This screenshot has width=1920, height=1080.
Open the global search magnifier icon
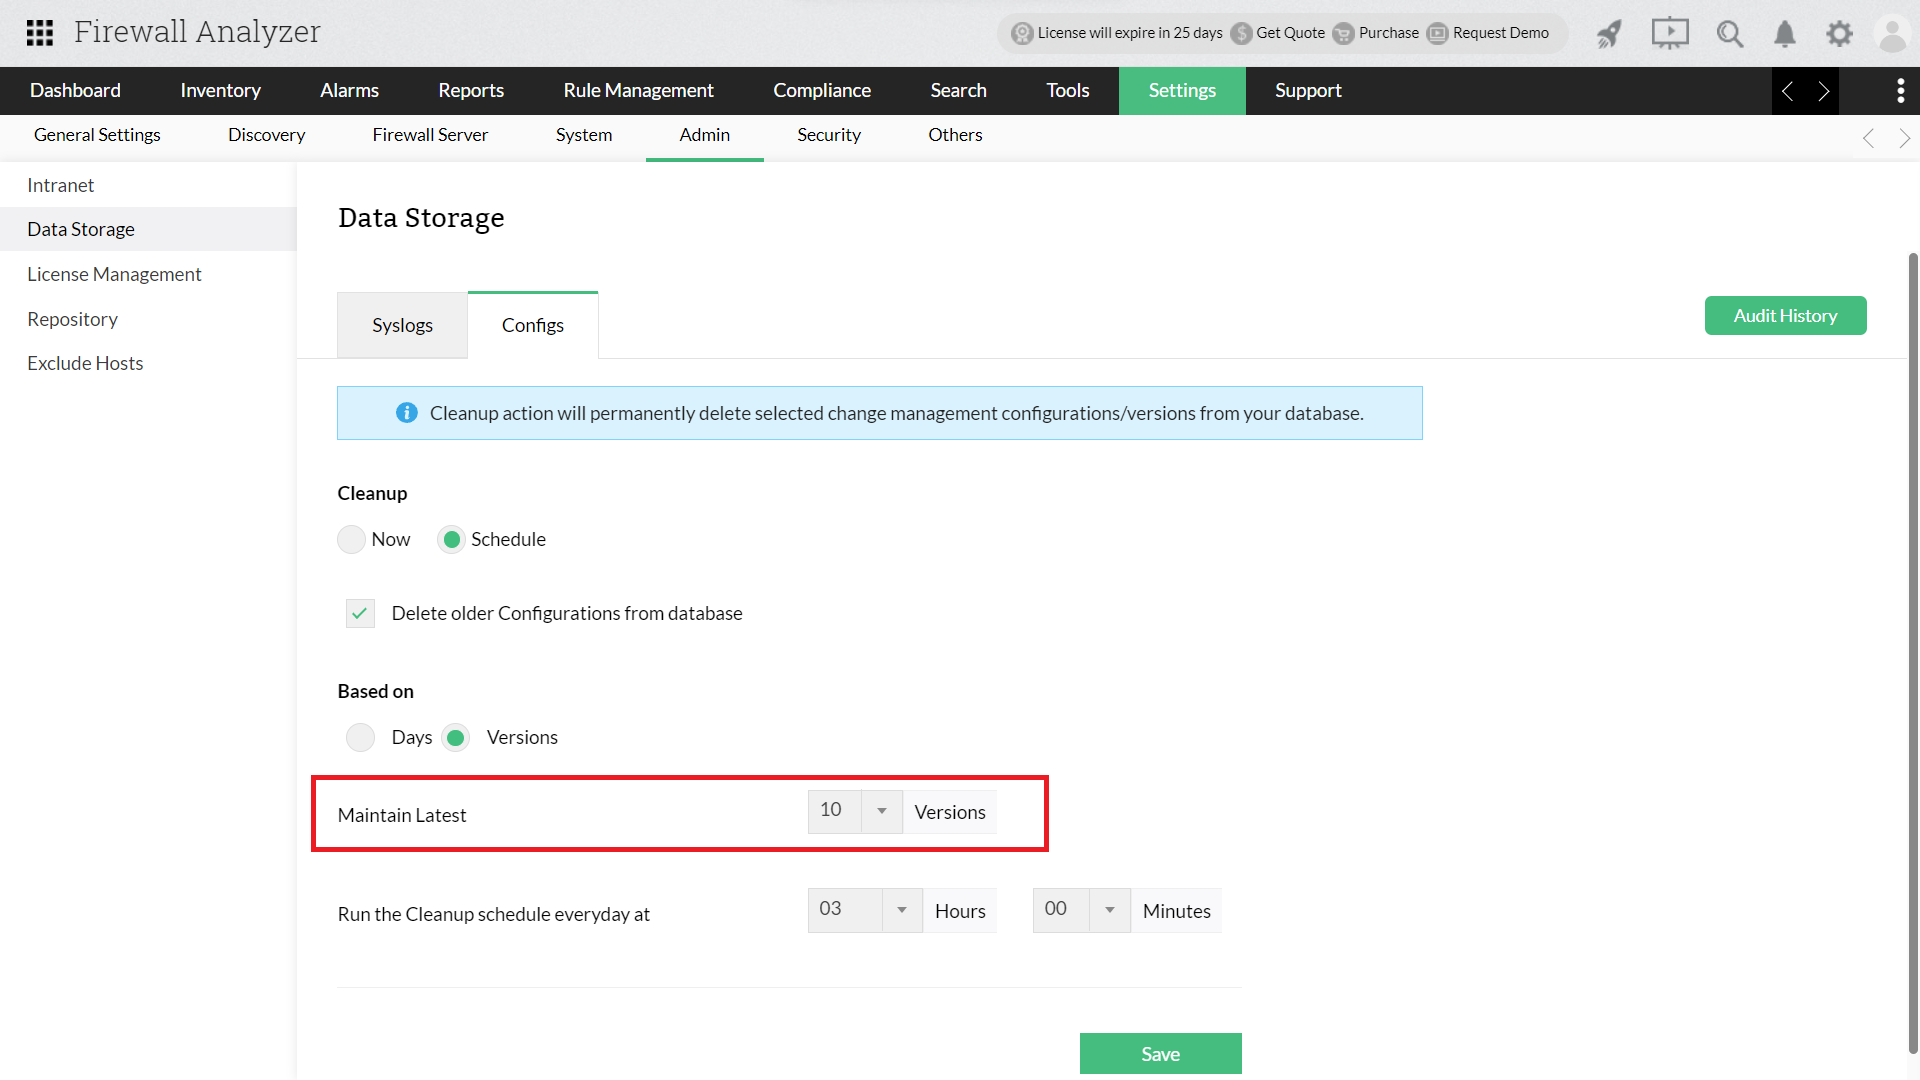[x=1730, y=33]
